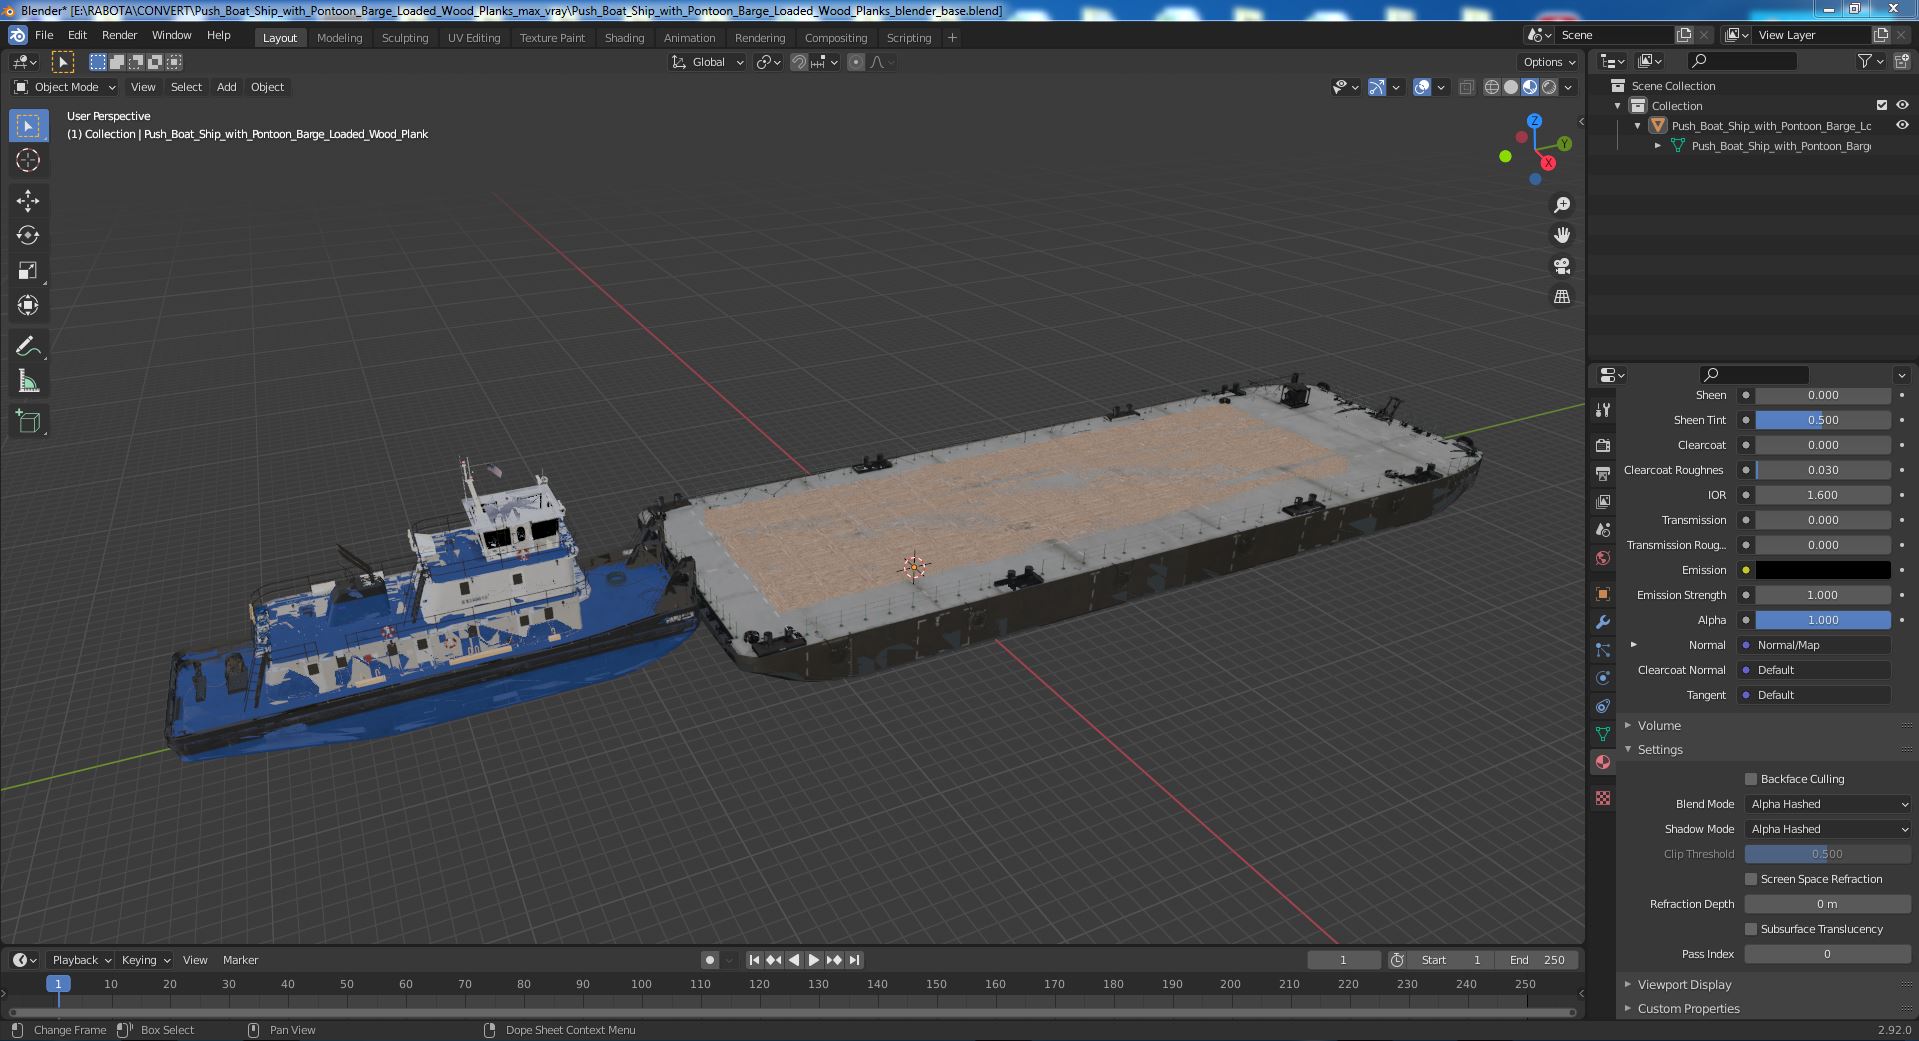Switch to the Shading workspace tab
Viewport: 1919px width, 1041px height.
624,38
